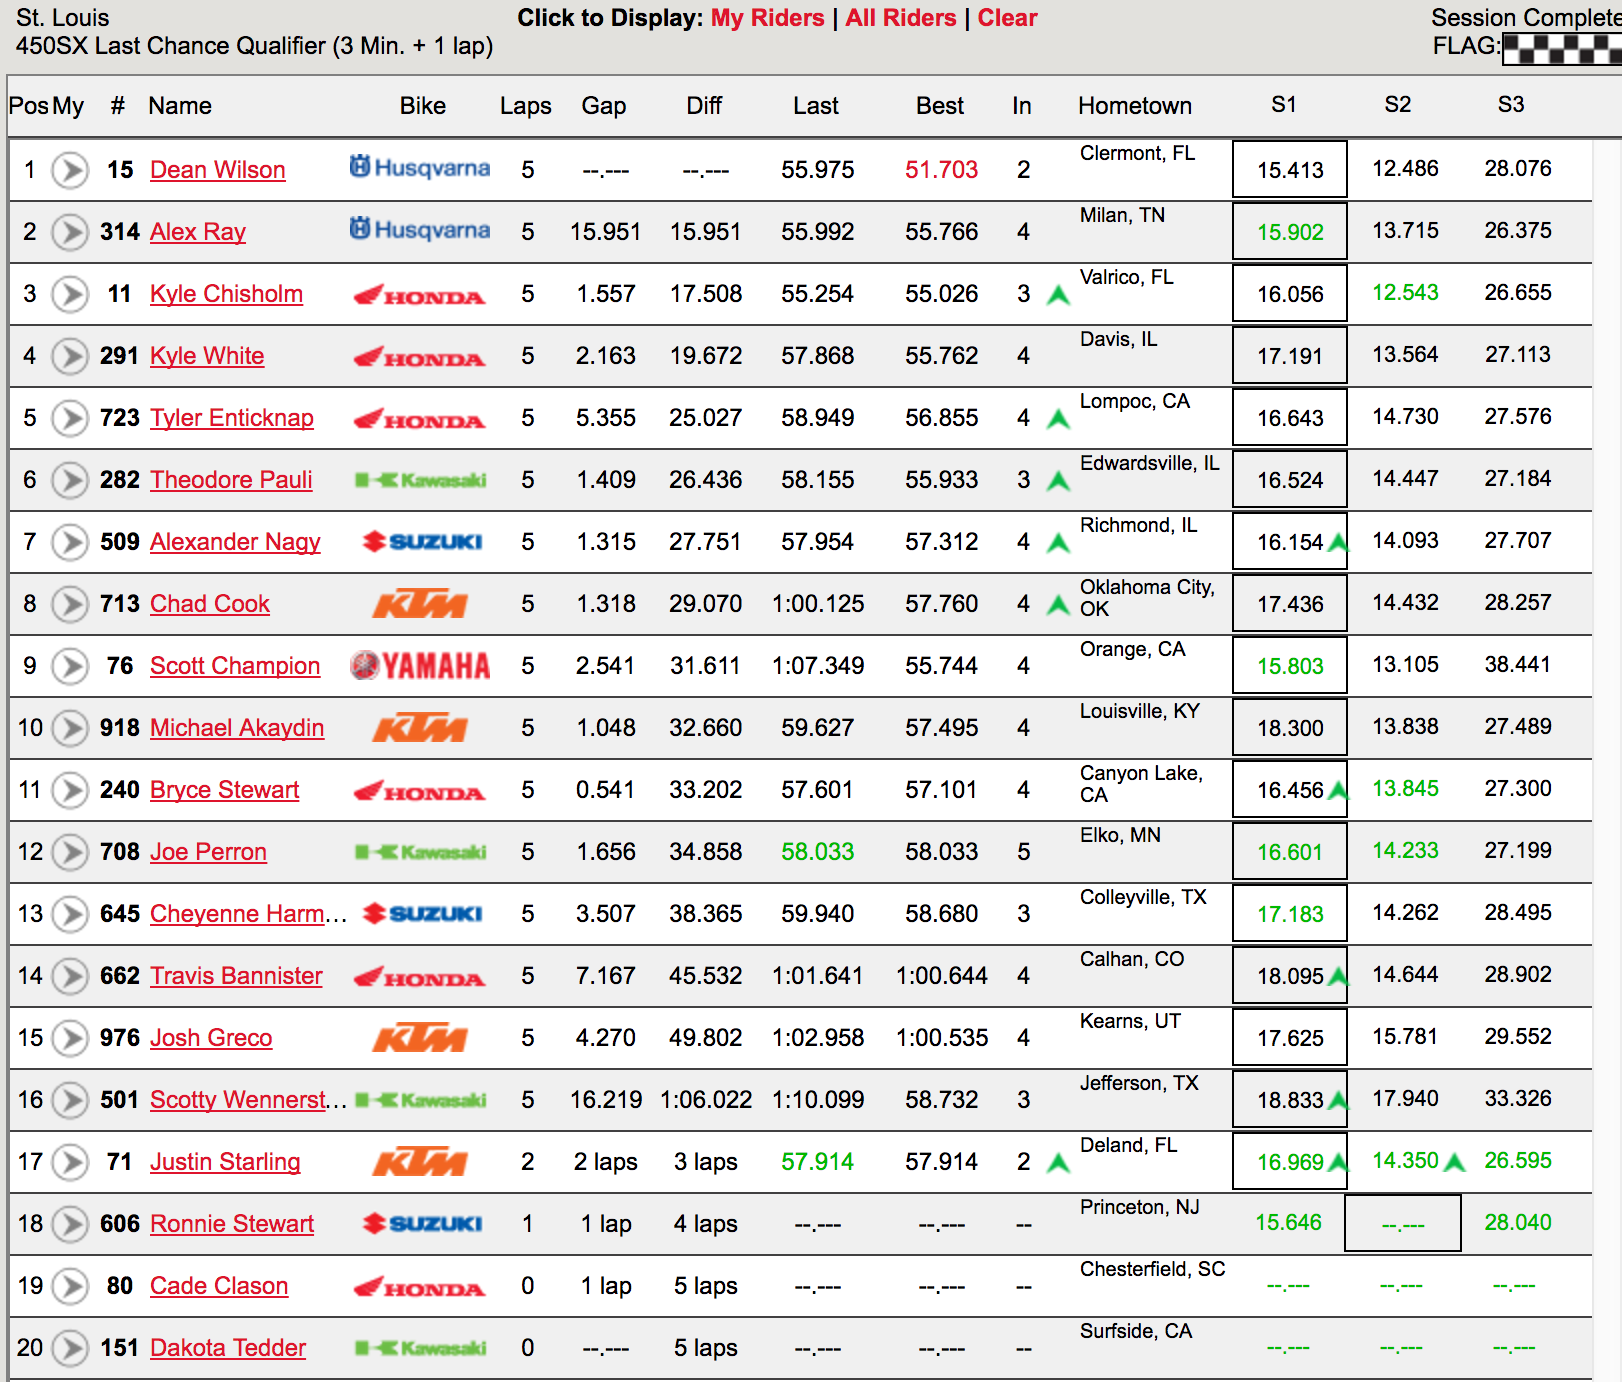Click Suzuki logo in Alexander Nagy row
The height and width of the screenshot is (1382, 1622).
point(423,542)
